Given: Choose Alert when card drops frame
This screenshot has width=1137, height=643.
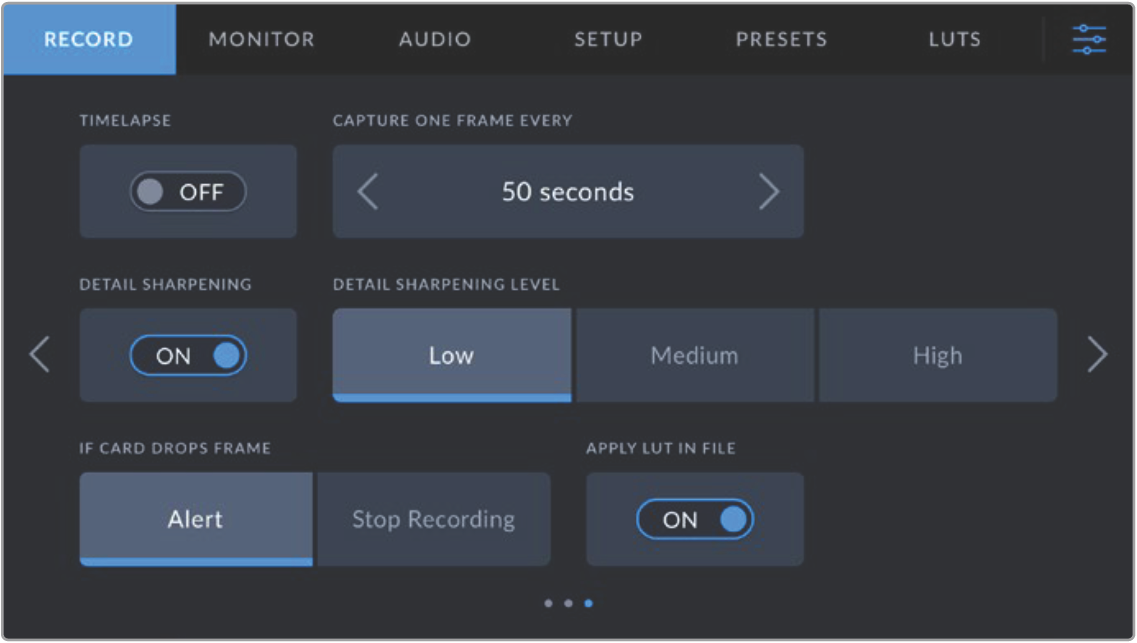Looking at the screenshot, I should tap(195, 519).
